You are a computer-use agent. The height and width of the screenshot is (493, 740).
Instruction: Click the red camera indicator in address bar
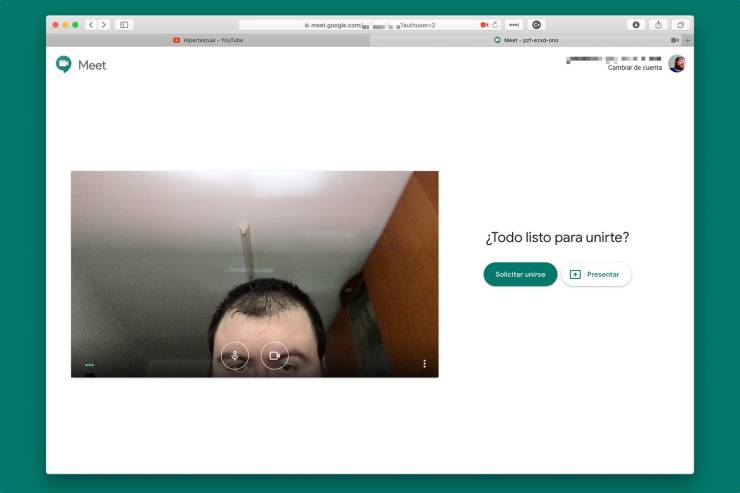pyautogui.click(x=484, y=24)
